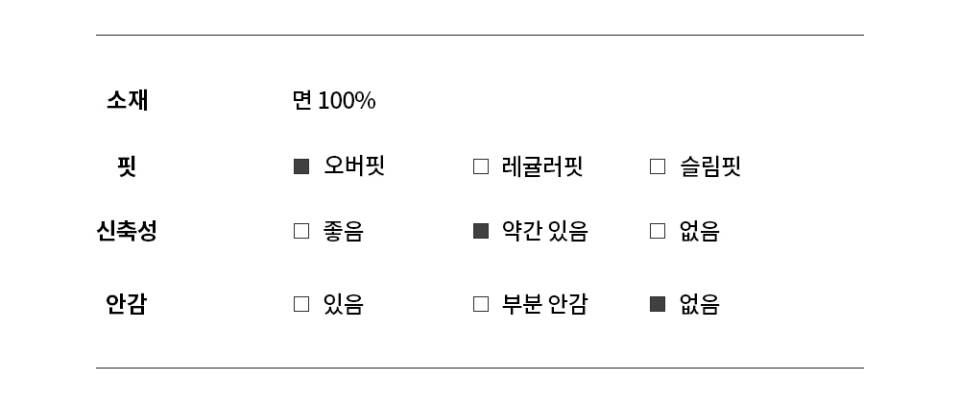
Task: Toggle the 약간 있음 checkbox
Action: click(481, 232)
